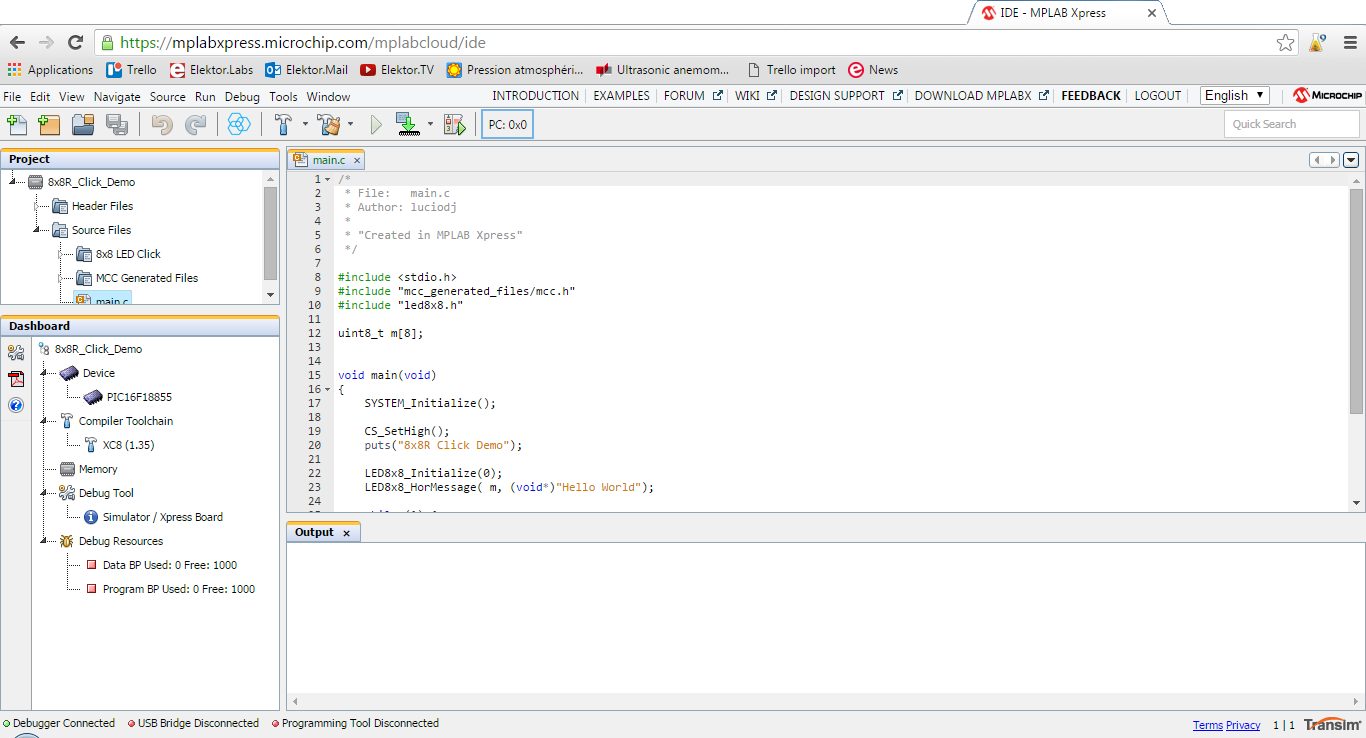Viewport: 1366px width, 738px height.
Task: Open the Tools menu
Action: click(x=283, y=97)
